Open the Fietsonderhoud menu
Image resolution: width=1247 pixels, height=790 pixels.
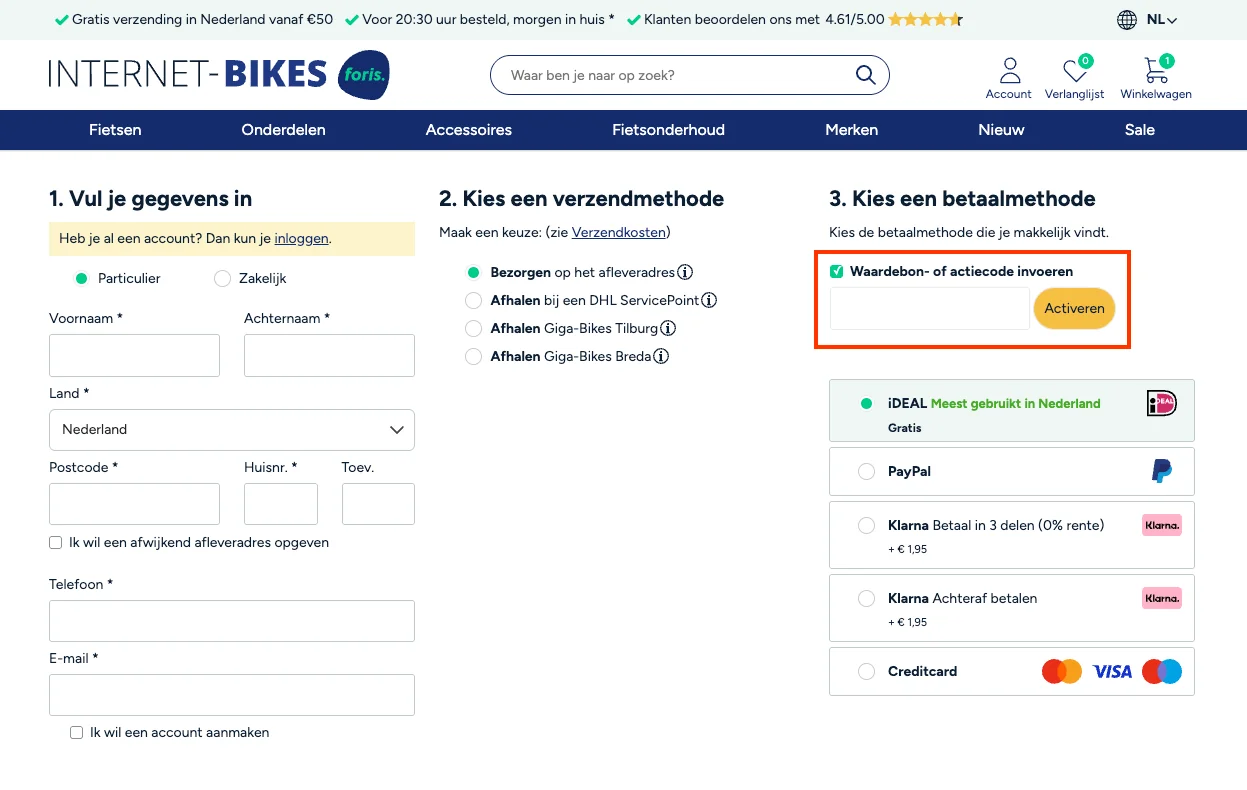pos(668,129)
